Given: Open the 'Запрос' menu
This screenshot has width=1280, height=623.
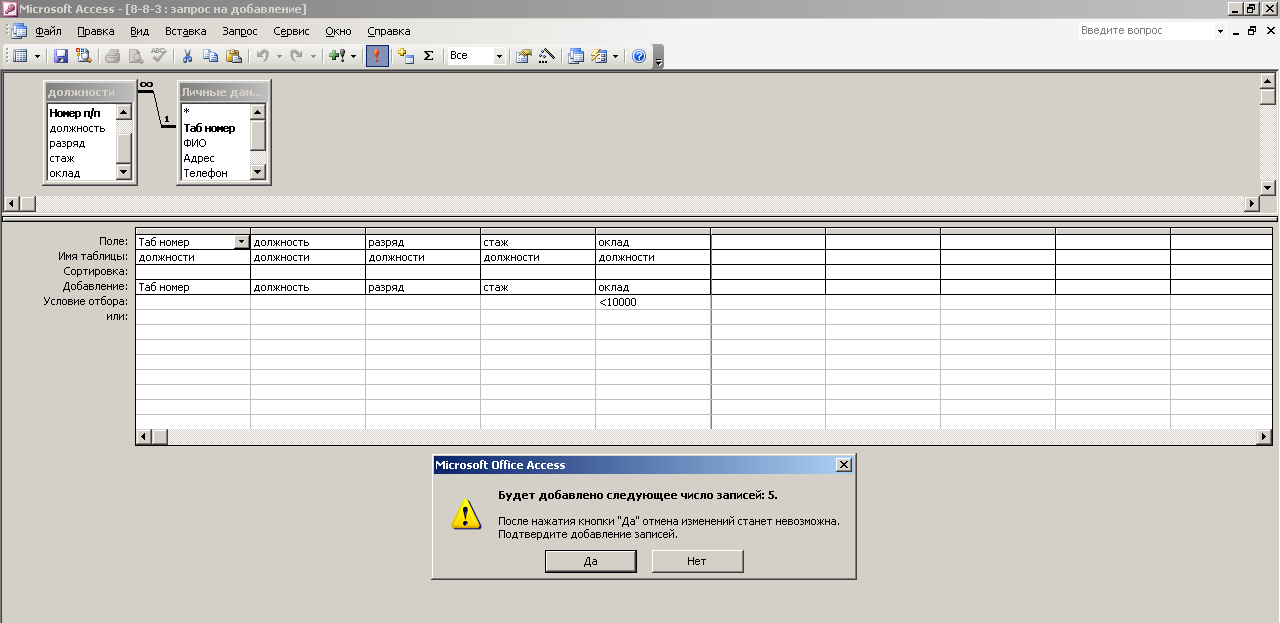Looking at the screenshot, I should pyautogui.click(x=240, y=31).
